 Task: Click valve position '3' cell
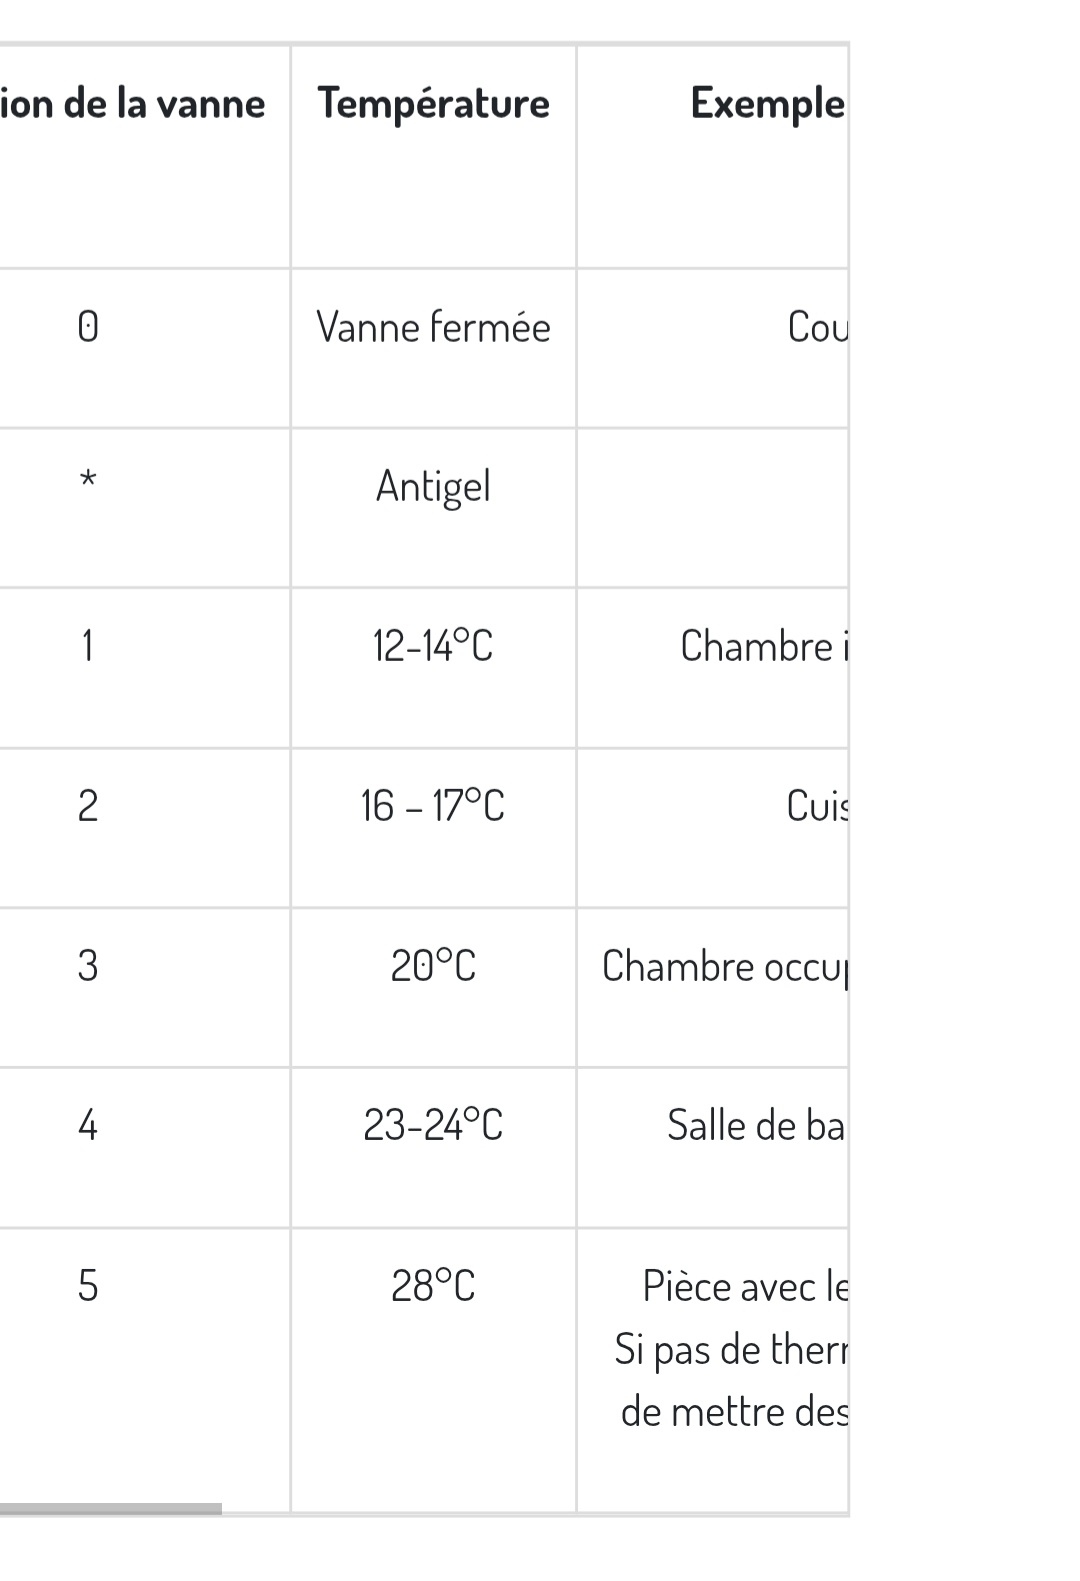tap(88, 966)
